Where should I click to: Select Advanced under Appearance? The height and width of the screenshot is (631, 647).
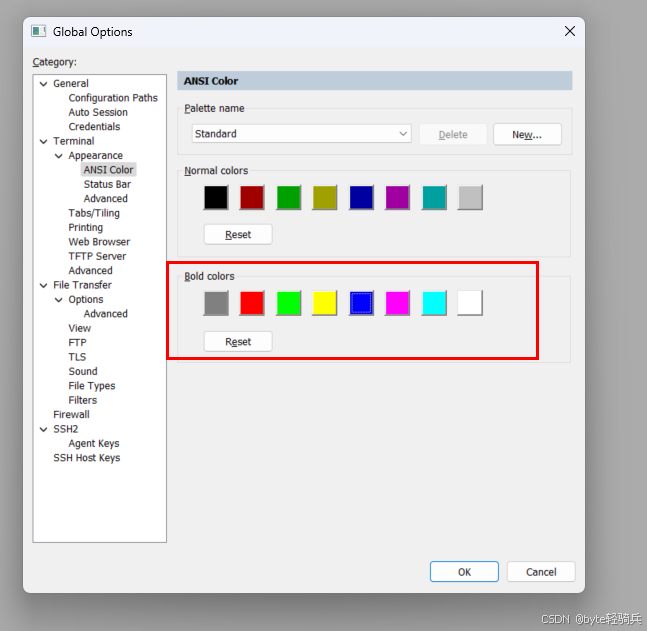tap(106, 199)
